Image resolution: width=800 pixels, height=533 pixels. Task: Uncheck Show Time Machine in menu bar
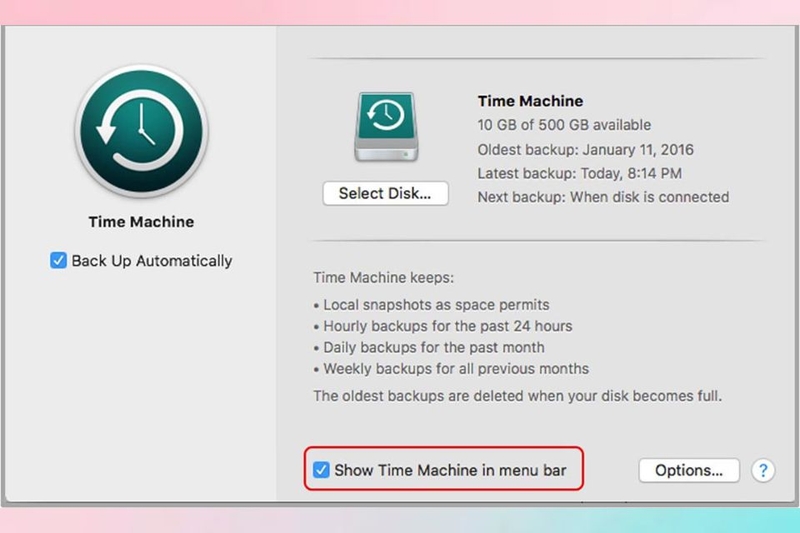tap(321, 470)
